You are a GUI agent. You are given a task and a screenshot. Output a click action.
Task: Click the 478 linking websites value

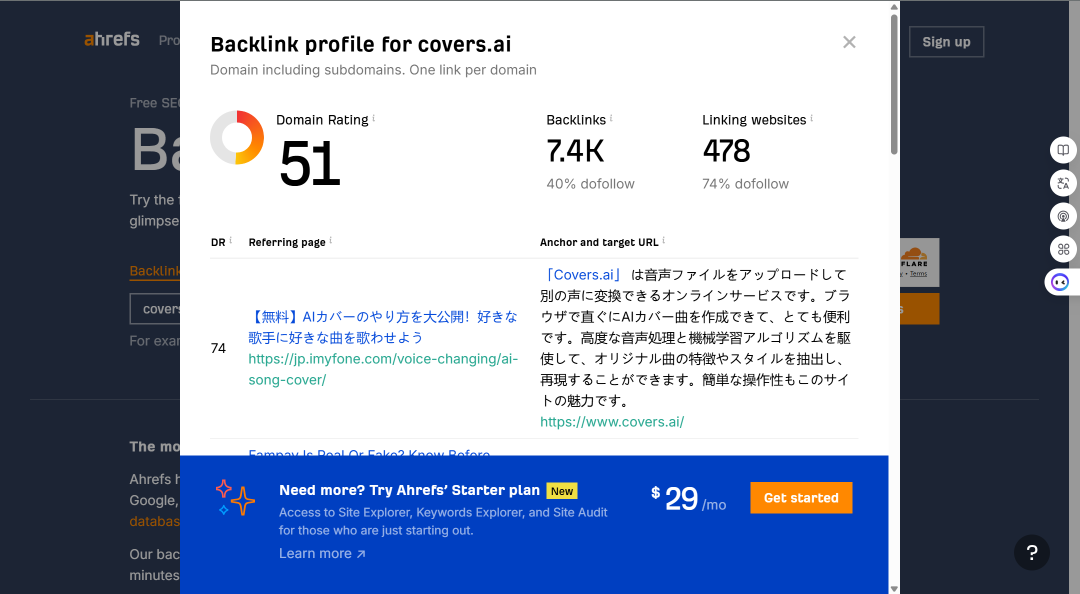point(726,151)
